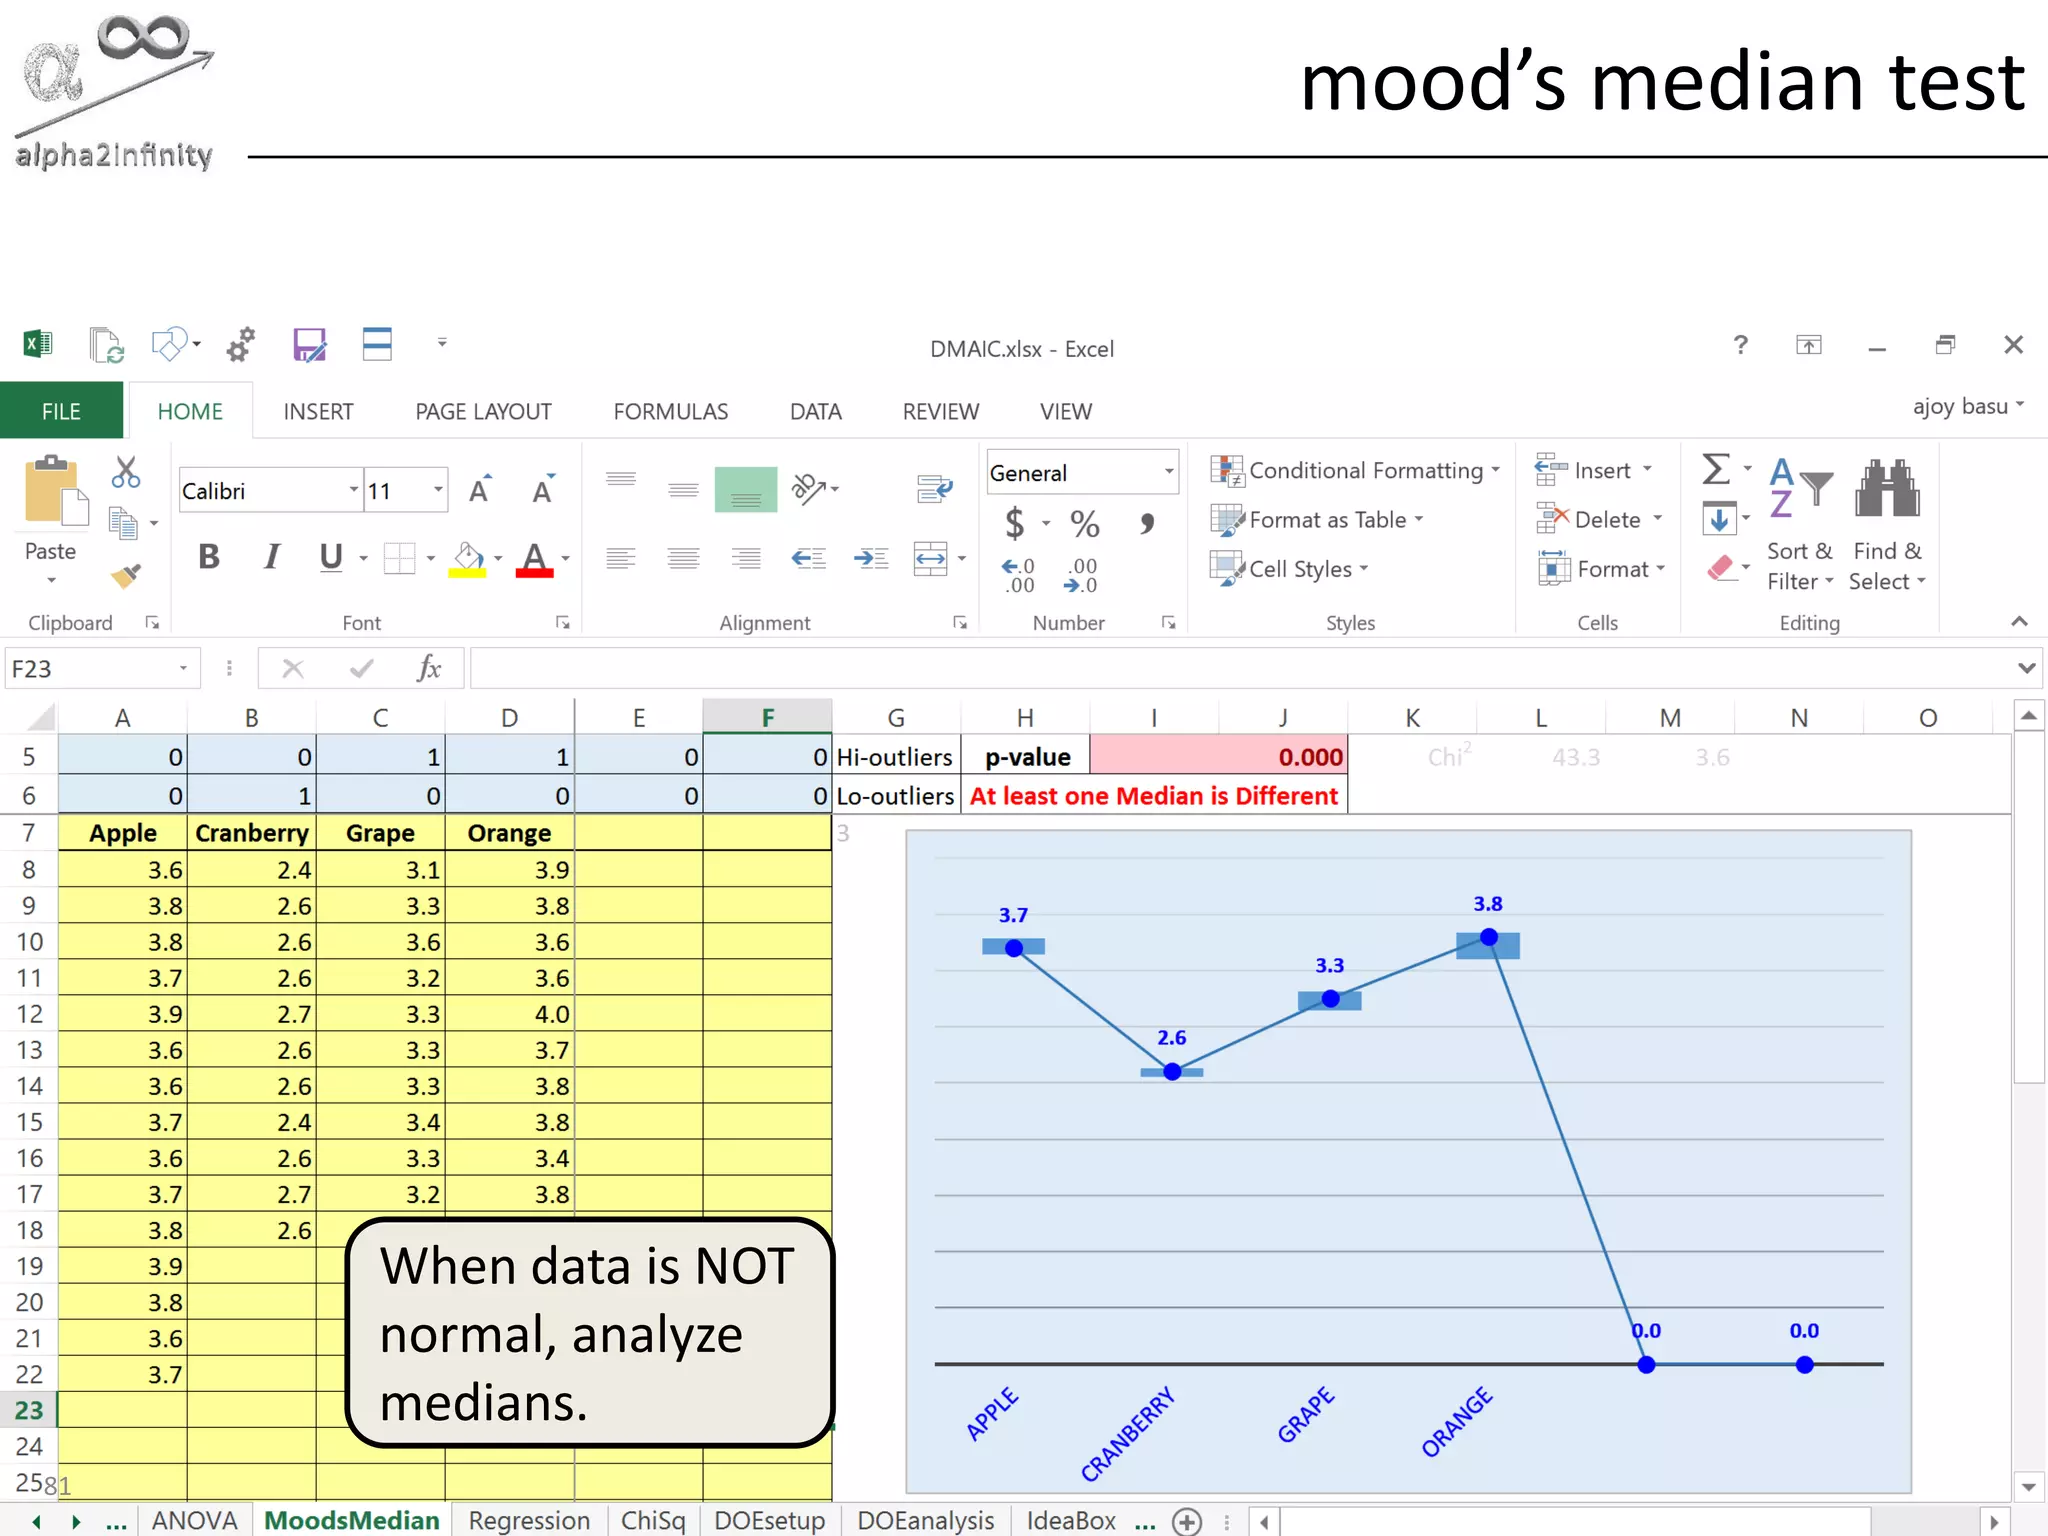Click the Save icon in quick access toolbar

pos(310,345)
